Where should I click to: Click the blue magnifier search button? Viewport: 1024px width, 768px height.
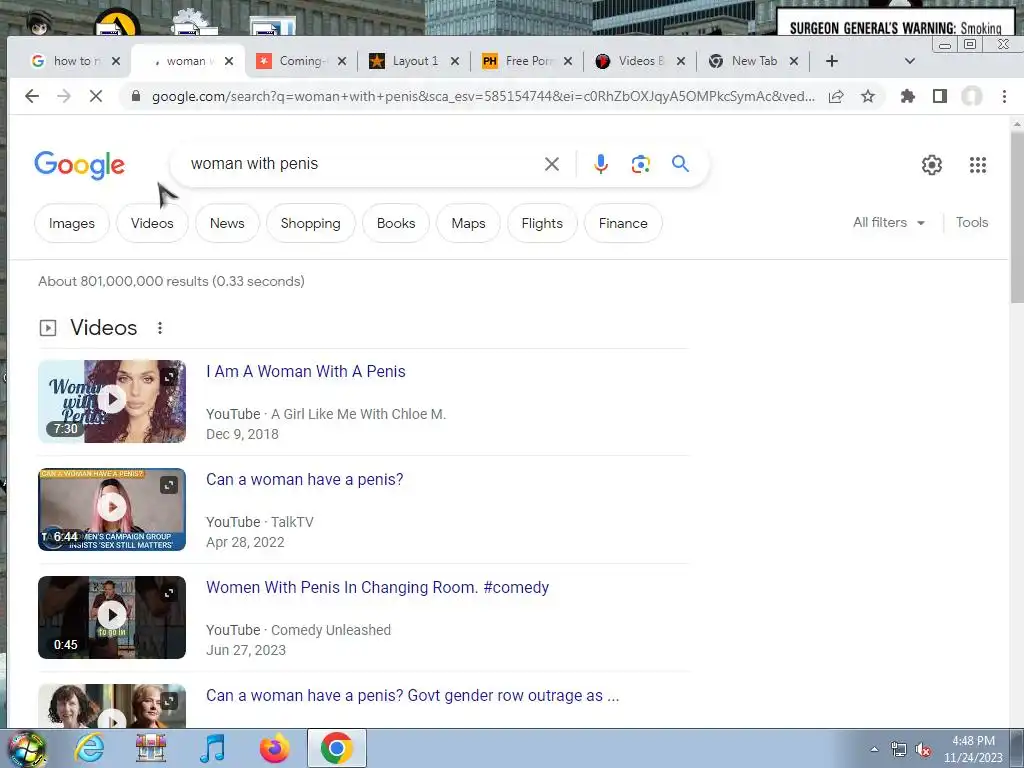[680, 164]
